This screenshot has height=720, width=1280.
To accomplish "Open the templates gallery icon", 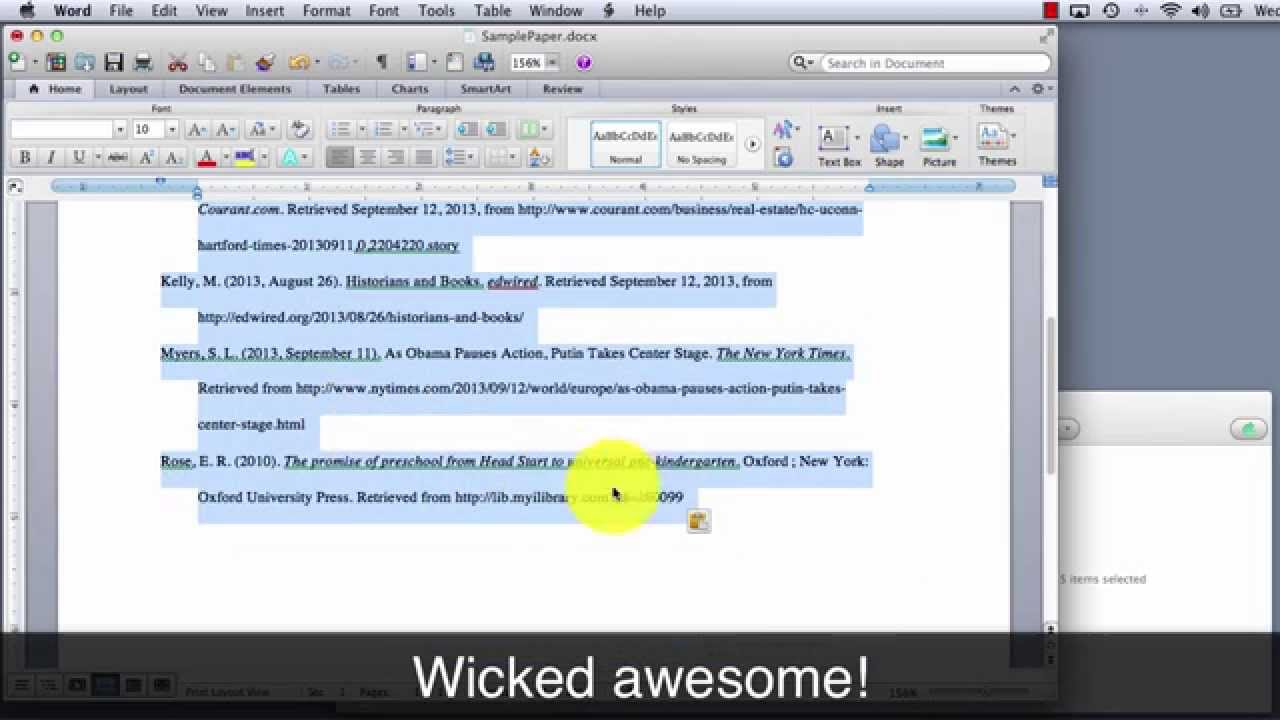I will tap(56, 63).
